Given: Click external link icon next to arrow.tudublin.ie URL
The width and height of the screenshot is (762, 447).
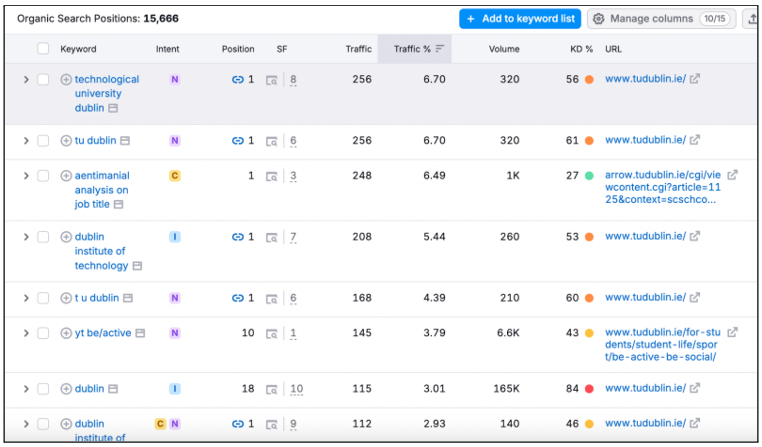Looking at the screenshot, I should (732, 175).
